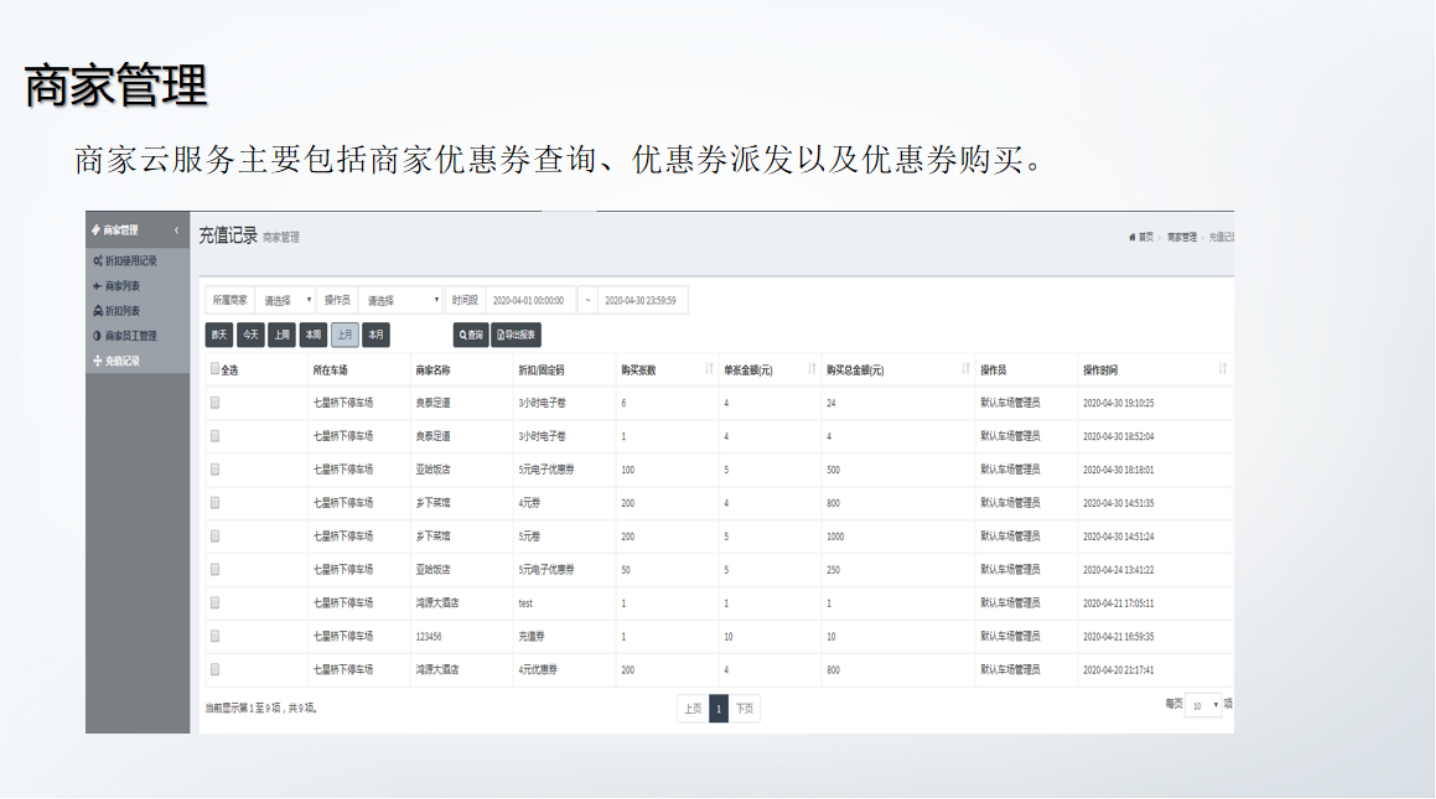The width and height of the screenshot is (1436, 799).
Task: Open the 操作员 dropdown
Action: coord(401,300)
